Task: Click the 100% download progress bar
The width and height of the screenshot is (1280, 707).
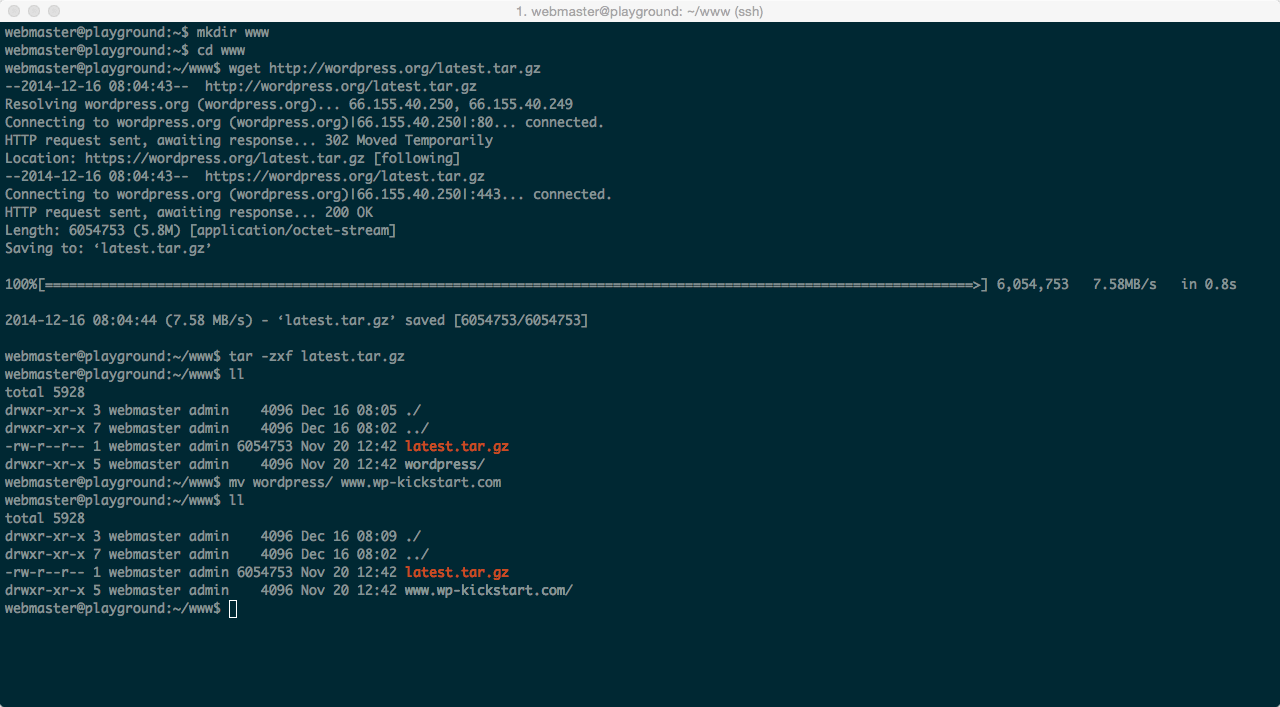Action: tap(497, 284)
